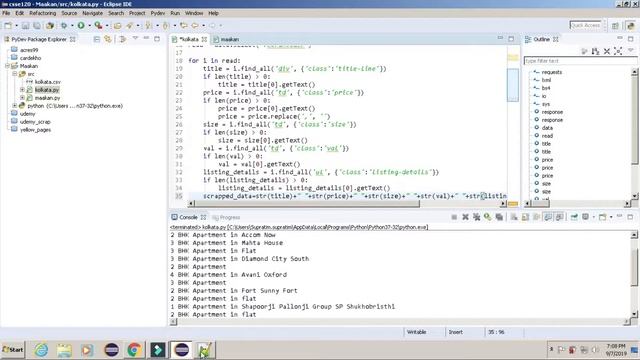Open dropdown arrow beside Run button
640x360 pixels.
click(x=89, y=26)
